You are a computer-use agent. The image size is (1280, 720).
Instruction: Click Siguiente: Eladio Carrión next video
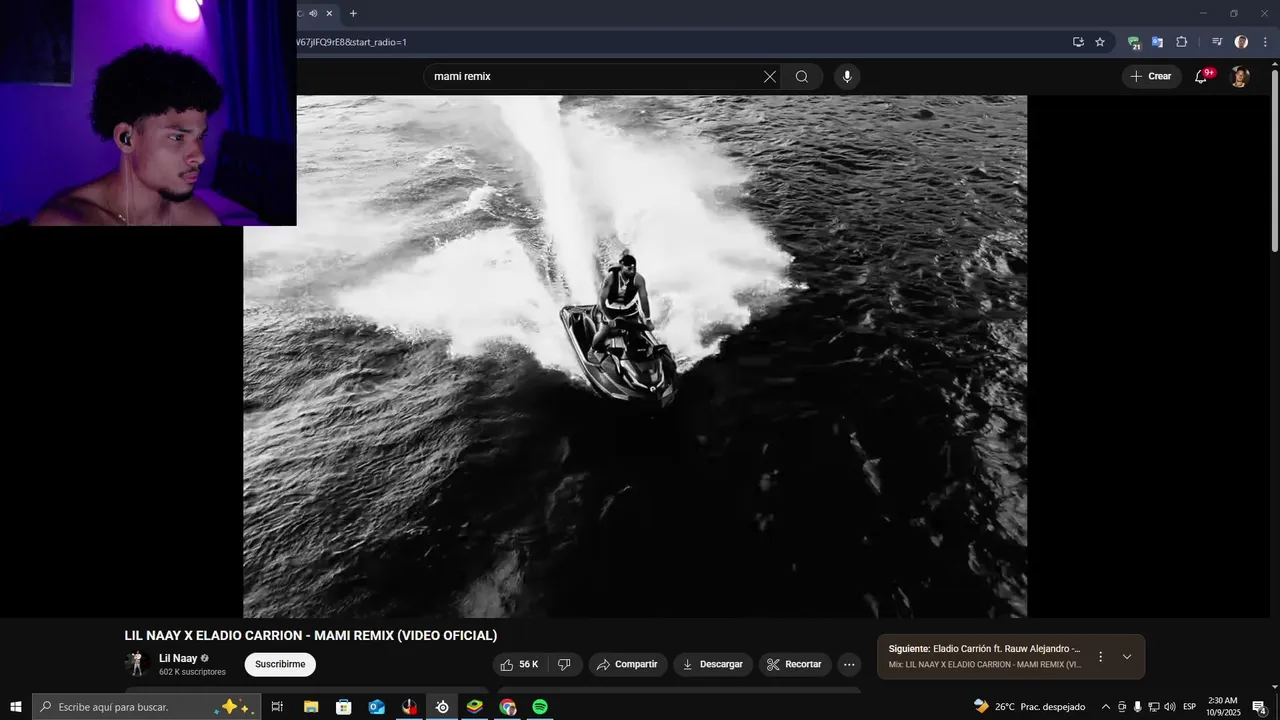984,649
